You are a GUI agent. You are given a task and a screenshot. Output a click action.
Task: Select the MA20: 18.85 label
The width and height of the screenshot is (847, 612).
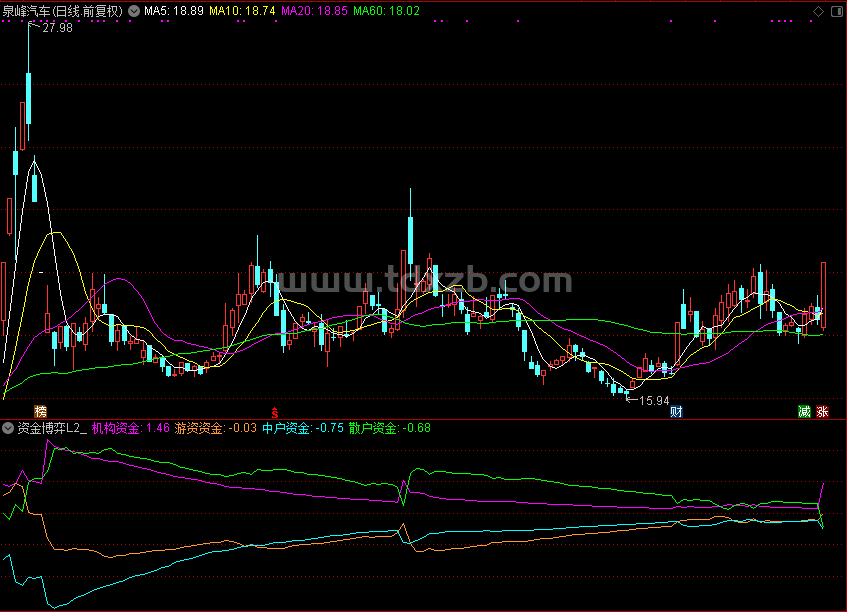(314, 11)
